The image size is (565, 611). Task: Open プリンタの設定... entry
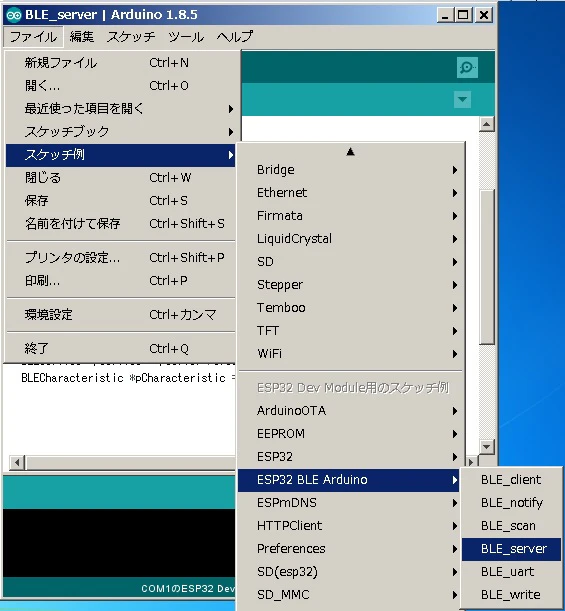coord(121,258)
